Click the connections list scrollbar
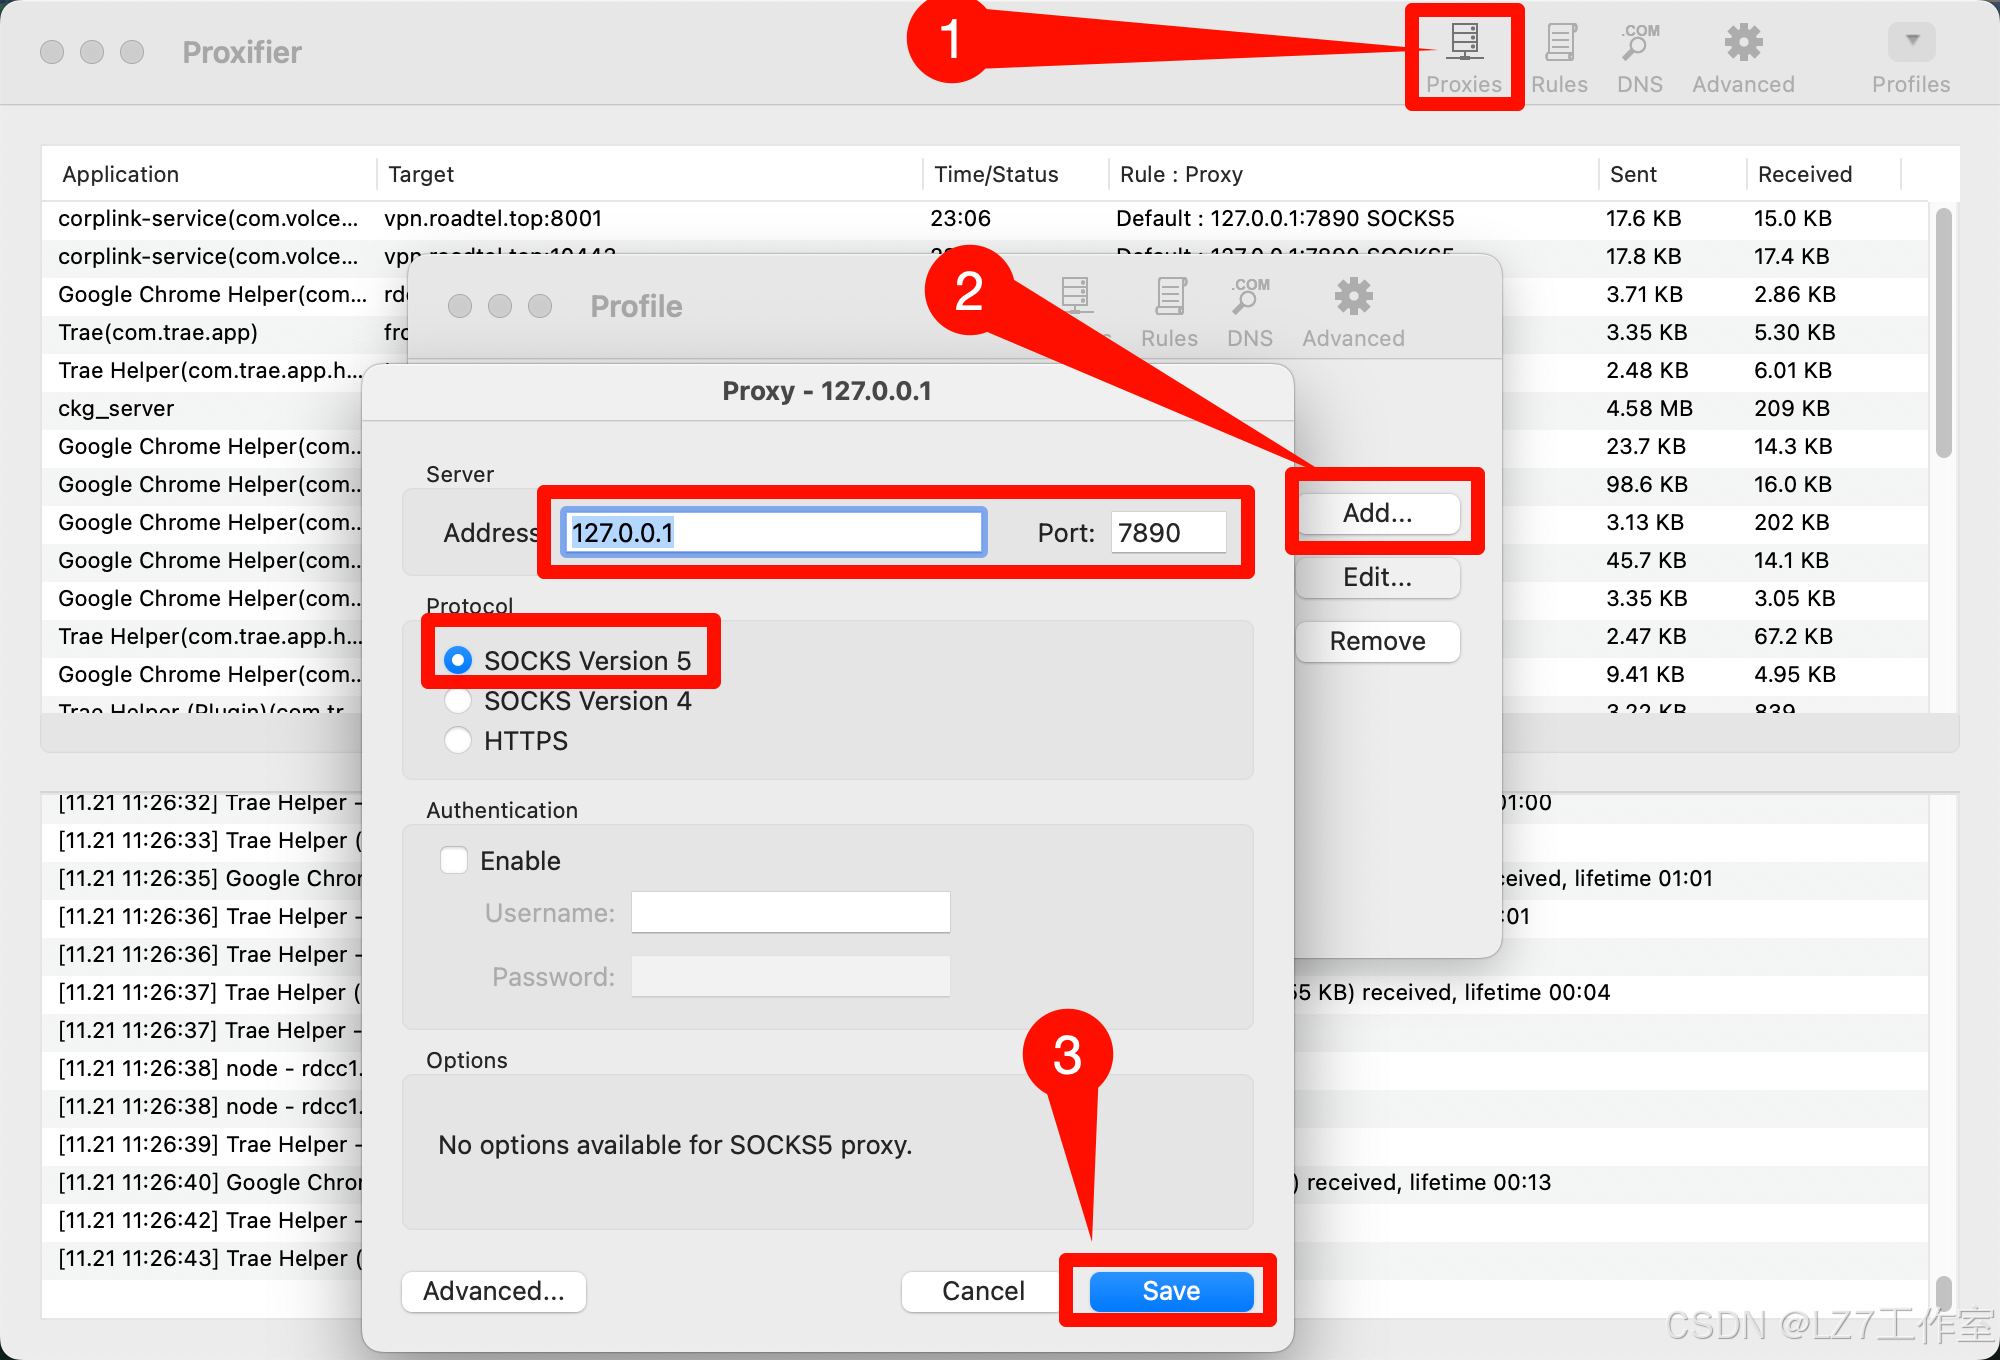 pos(1943,332)
